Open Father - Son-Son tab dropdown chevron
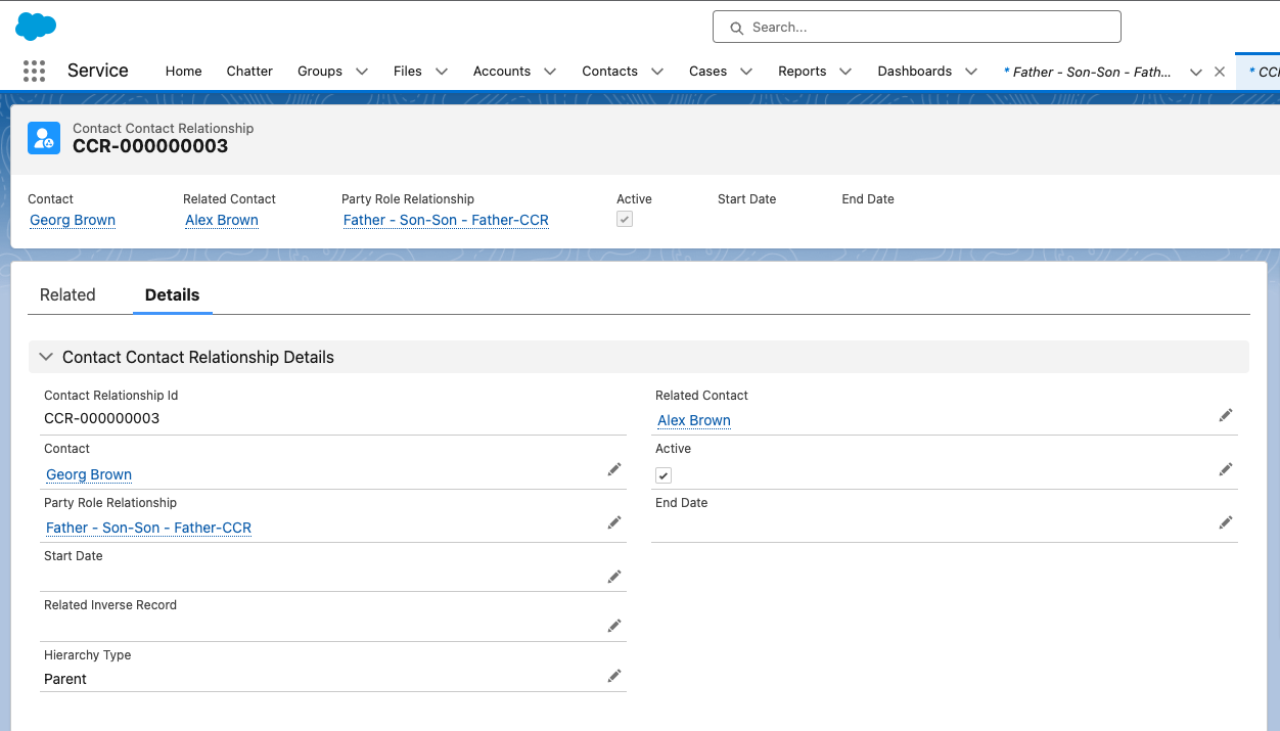The image size is (1280, 731). [x=1195, y=72]
